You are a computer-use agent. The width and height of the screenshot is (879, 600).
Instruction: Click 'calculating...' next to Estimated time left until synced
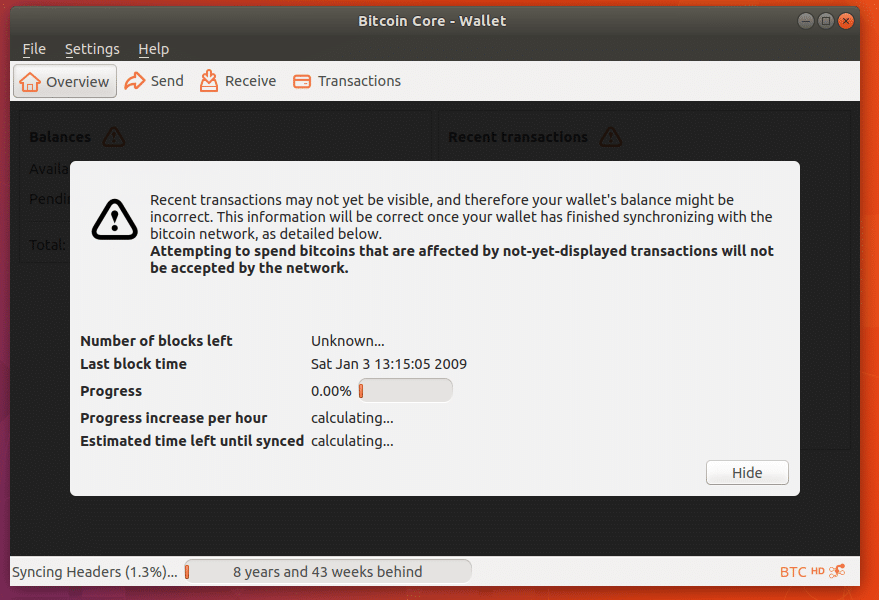tap(352, 441)
